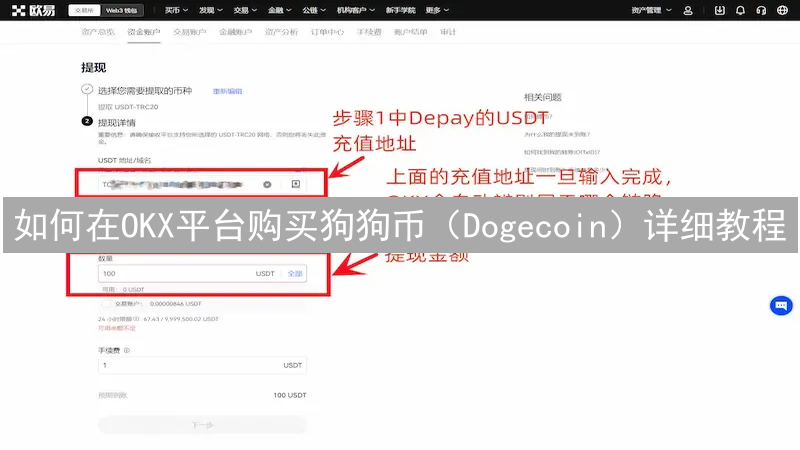Open the headset support icon
The height and width of the screenshot is (450, 800).
(x=761, y=10)
